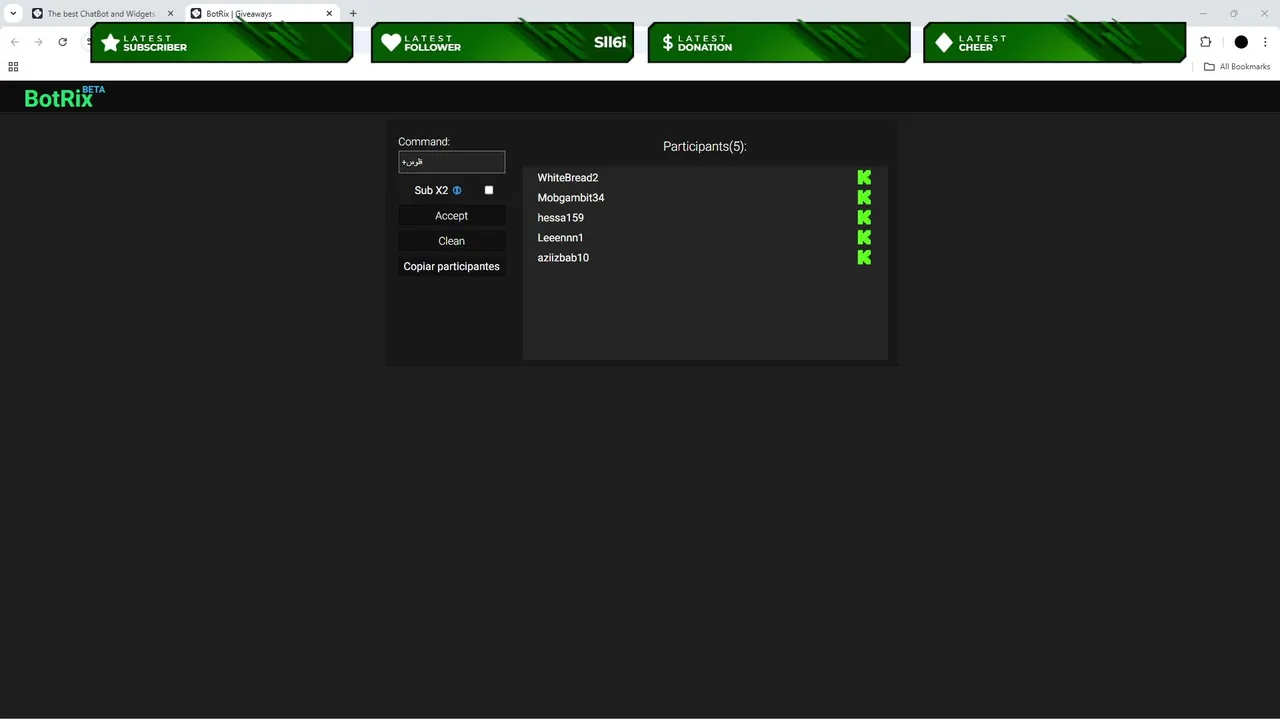The height and width of the screenshot is (720, 1280).
Task: Open the All Bookmarks folder
Action: point(1237,67)
